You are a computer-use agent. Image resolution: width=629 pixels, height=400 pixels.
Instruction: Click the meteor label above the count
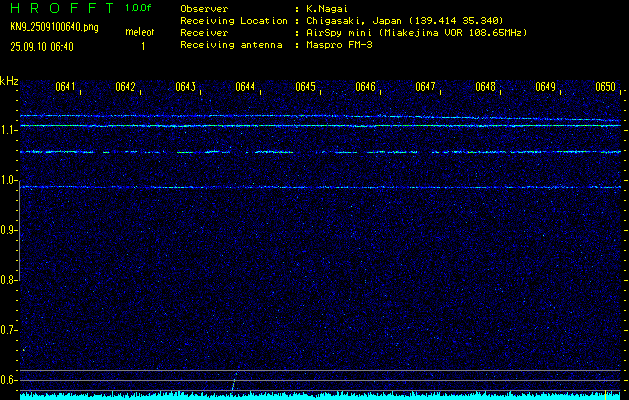pyautogui.click(x=140, y=32)
